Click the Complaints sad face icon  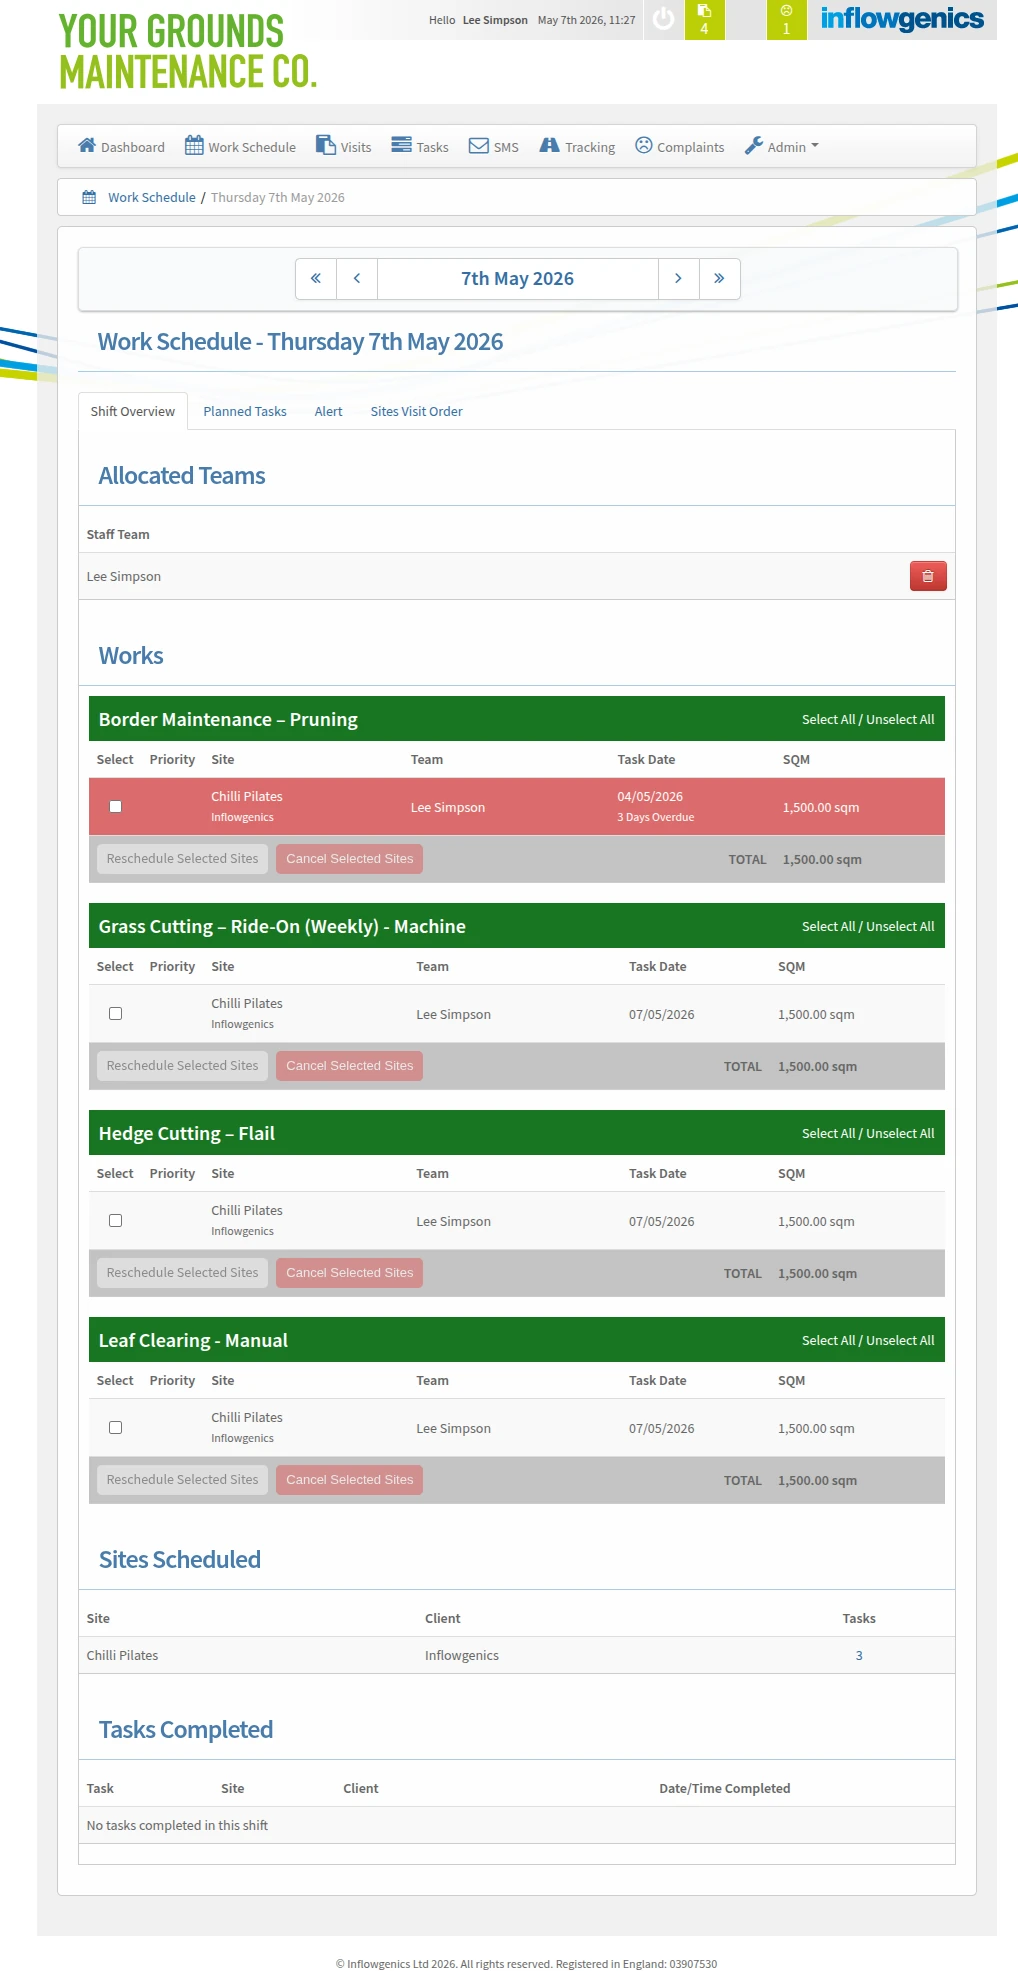pos(644,146)
